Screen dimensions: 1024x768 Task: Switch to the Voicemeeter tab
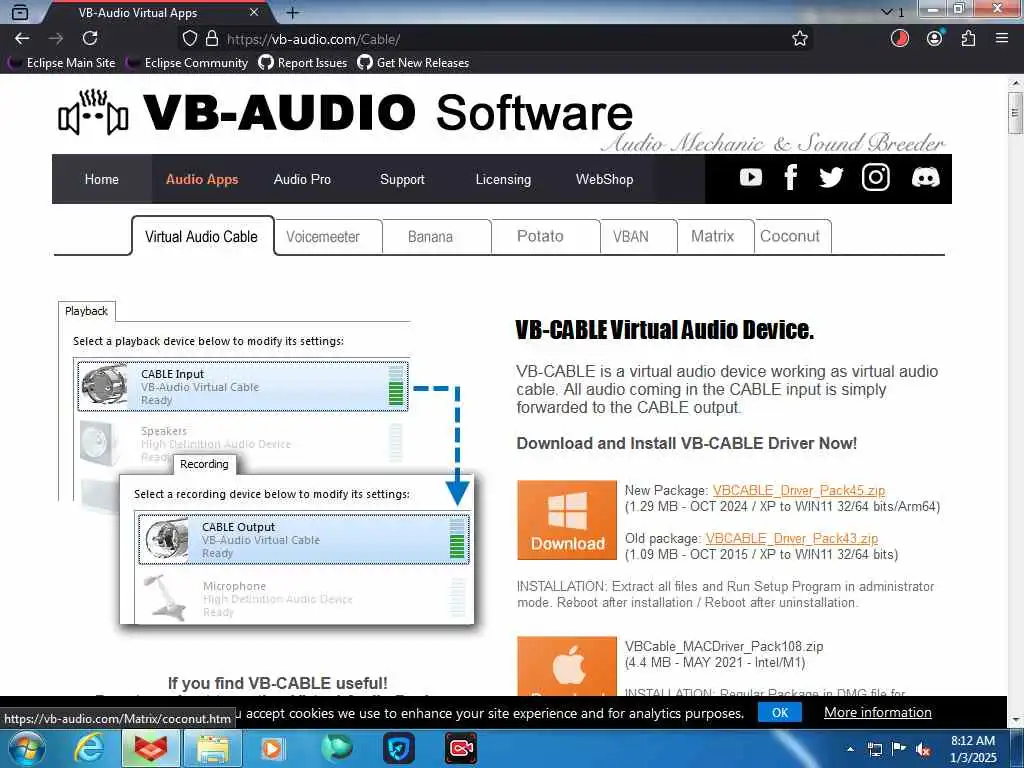328,237
